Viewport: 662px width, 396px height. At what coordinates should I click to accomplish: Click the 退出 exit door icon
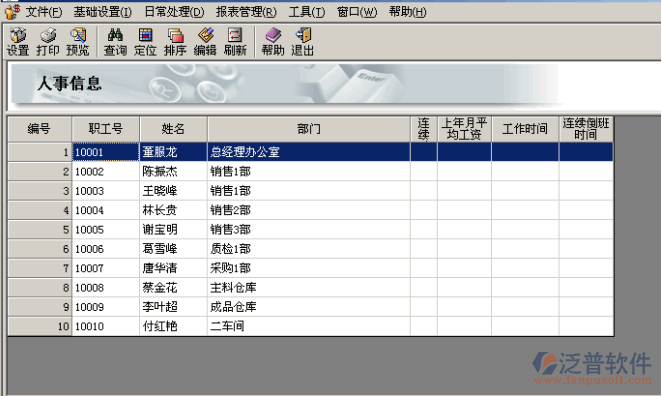[303, 42]
